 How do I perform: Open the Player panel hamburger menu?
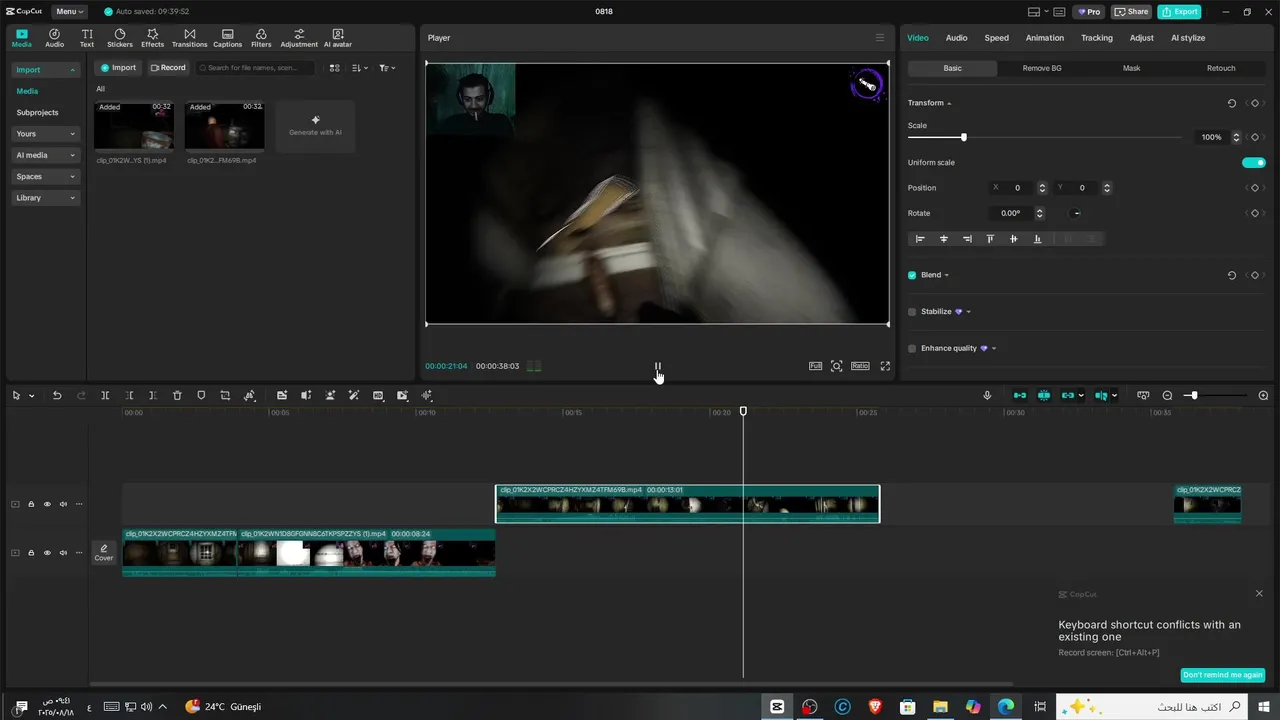pyautogui.click(x=880, y=38)
